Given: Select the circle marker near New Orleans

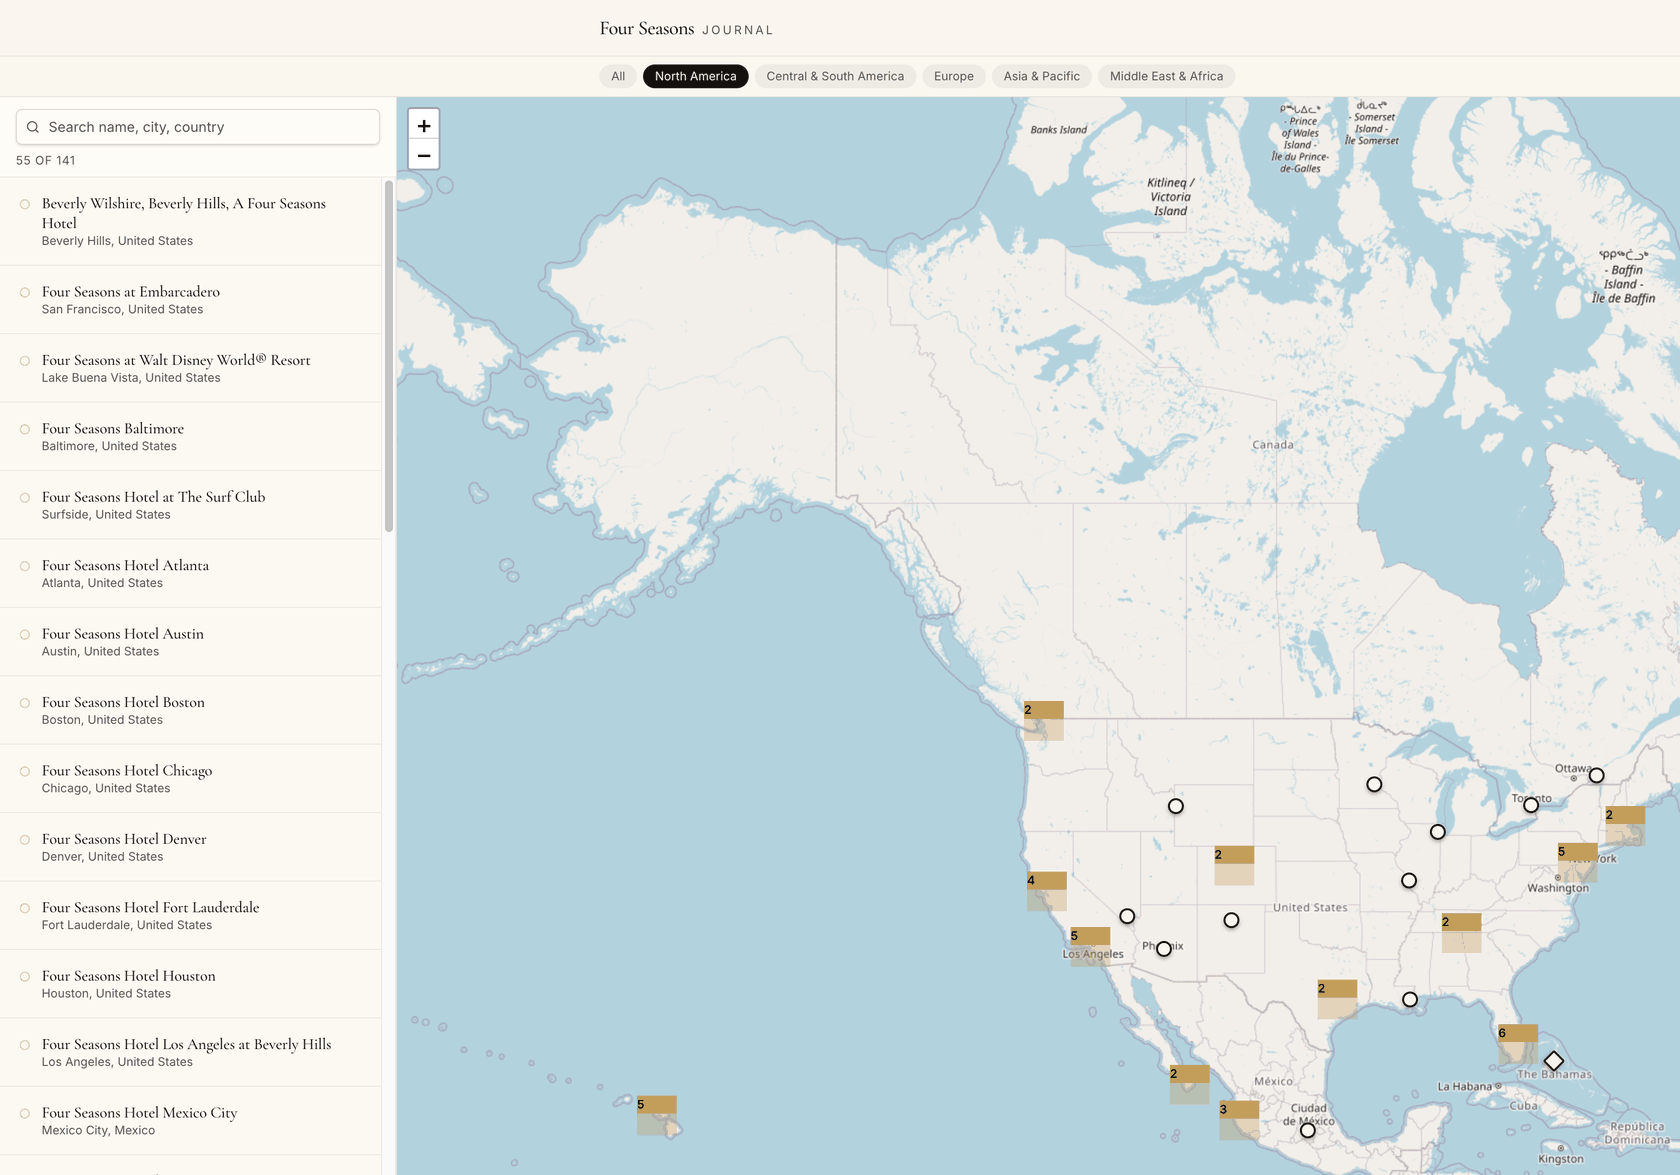Looking at the screenshot, I should click(x=1410, y=1000).
